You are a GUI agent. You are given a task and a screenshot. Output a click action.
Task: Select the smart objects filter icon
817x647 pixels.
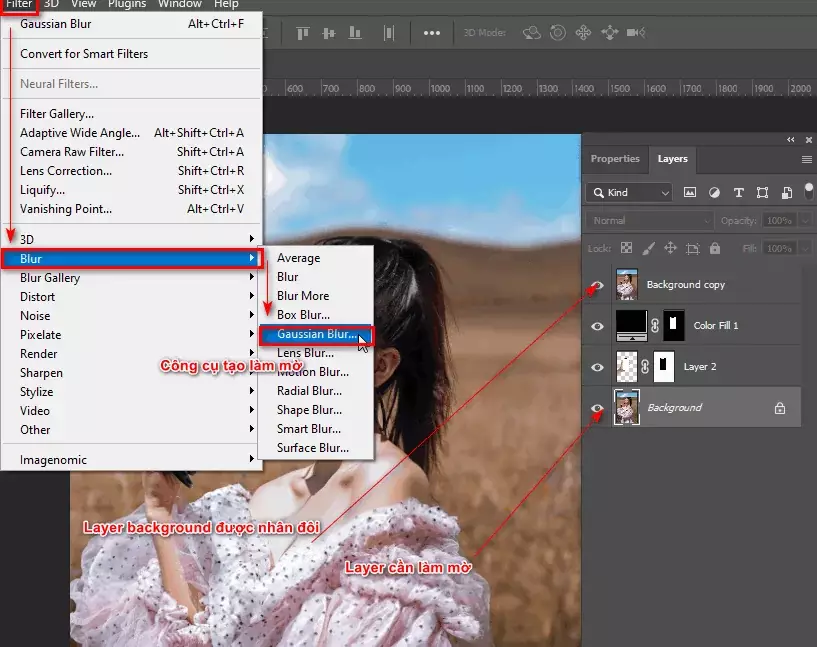(x=786, y=192)
